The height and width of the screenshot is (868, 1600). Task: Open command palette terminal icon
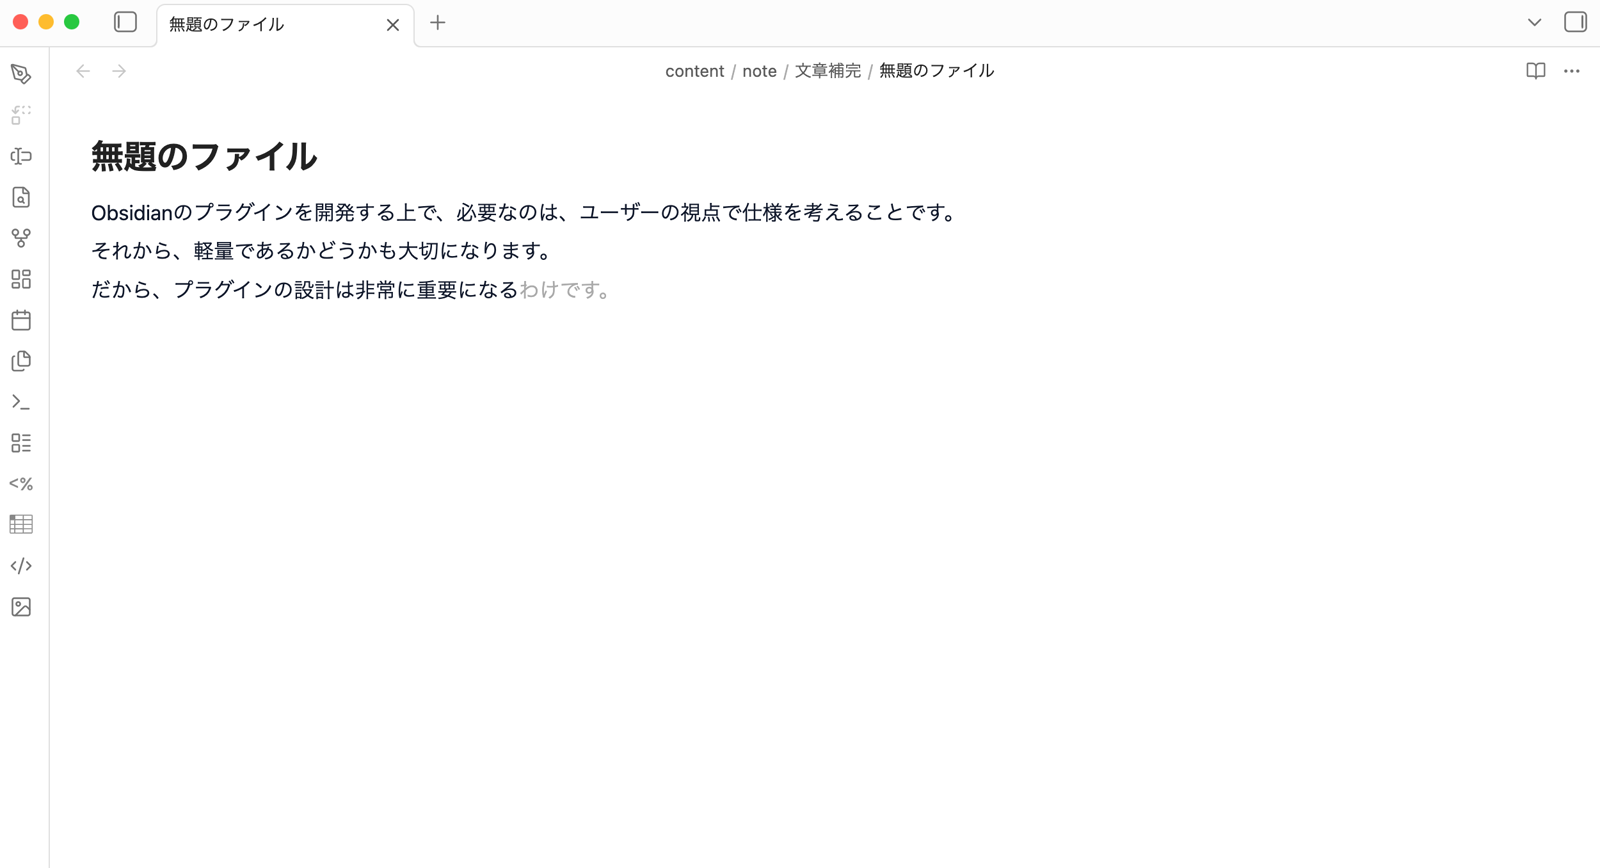pyautogui.click(x=21, y=402)
